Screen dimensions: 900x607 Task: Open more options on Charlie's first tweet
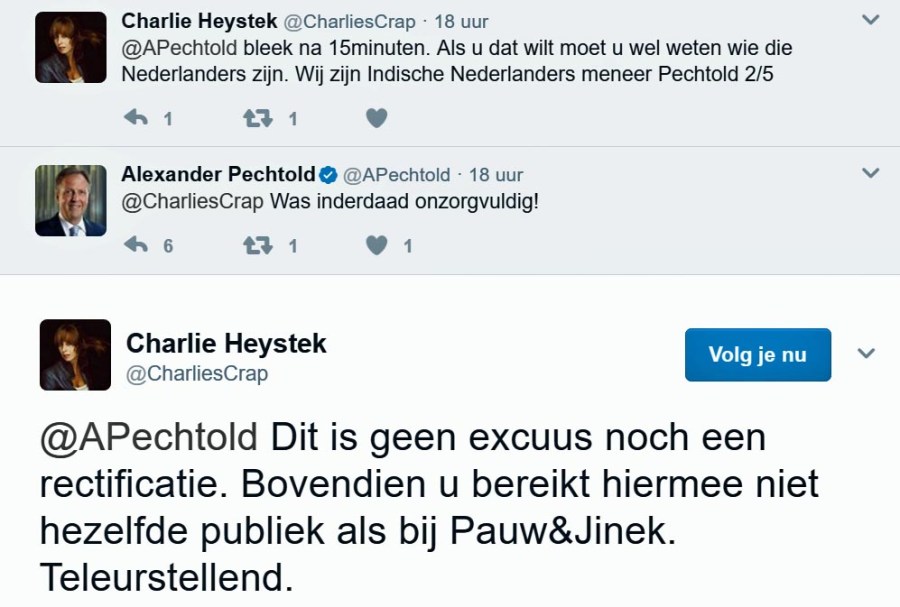pos(870,20)
